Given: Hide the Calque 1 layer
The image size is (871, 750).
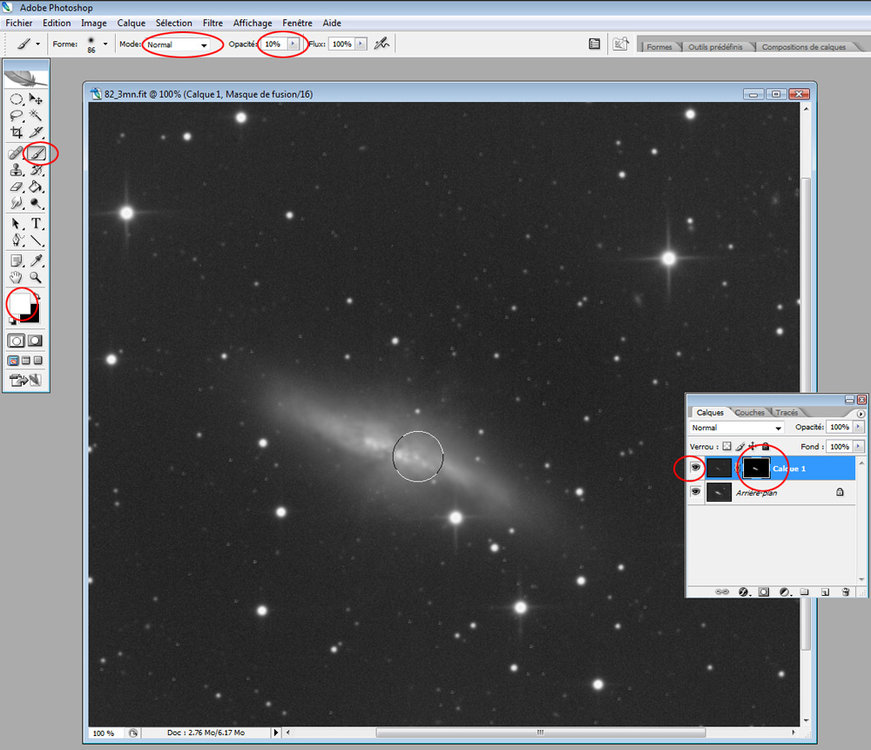Looking at the screenshot, I should [x=695, y=468].
